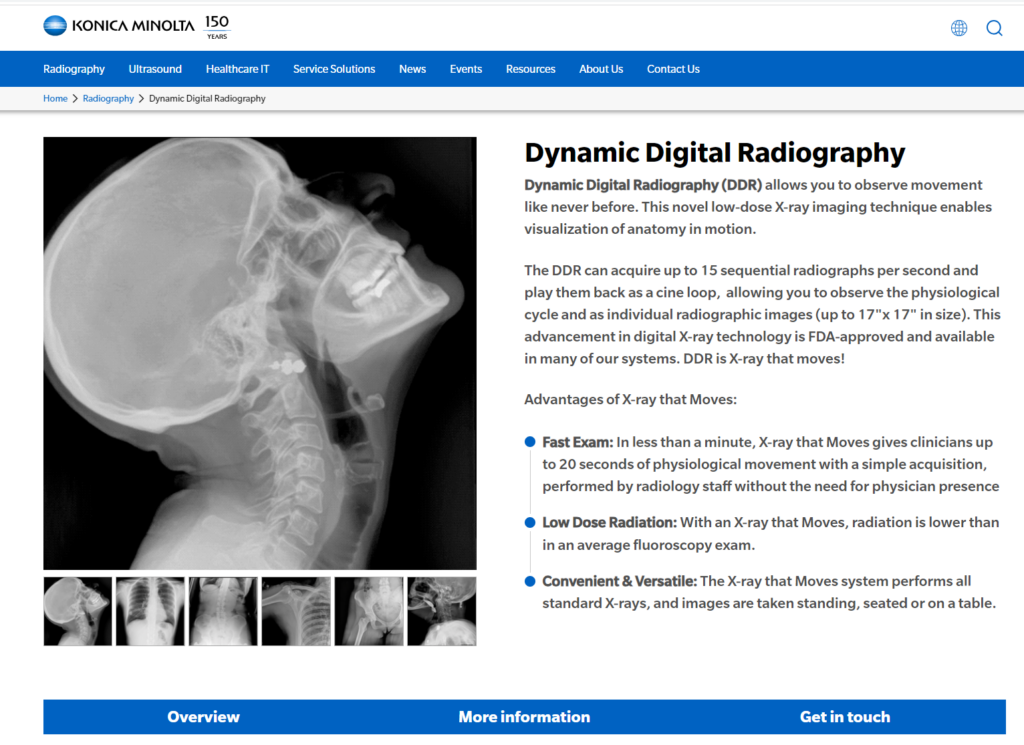1024x745 pixels.
Task: Click the Dynamic Digital Radiography page heading
Action: tap(714, 153)
